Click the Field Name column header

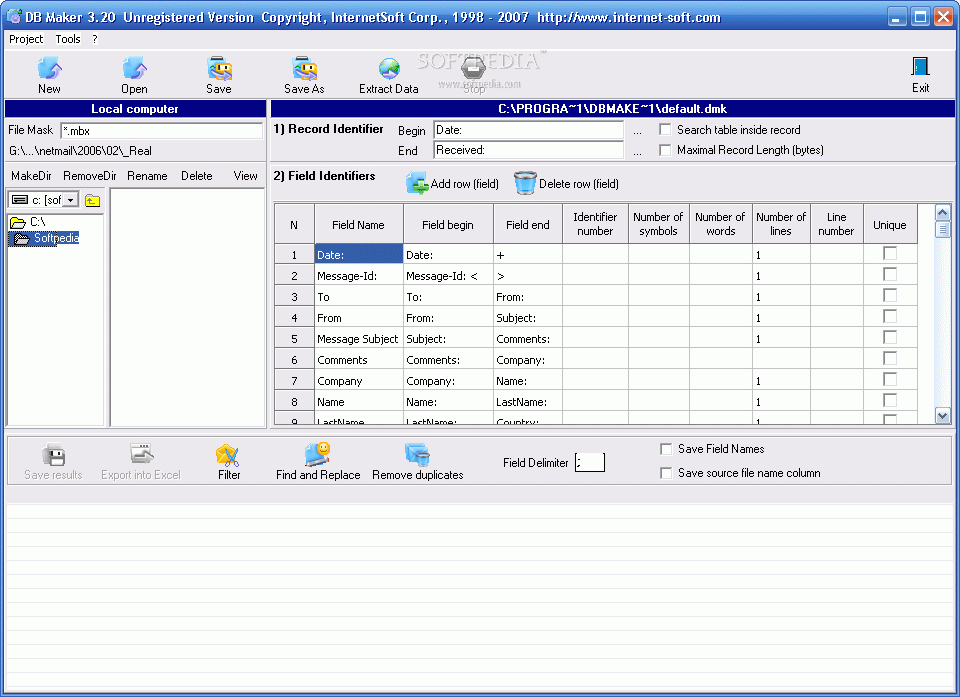pos(359,224)
